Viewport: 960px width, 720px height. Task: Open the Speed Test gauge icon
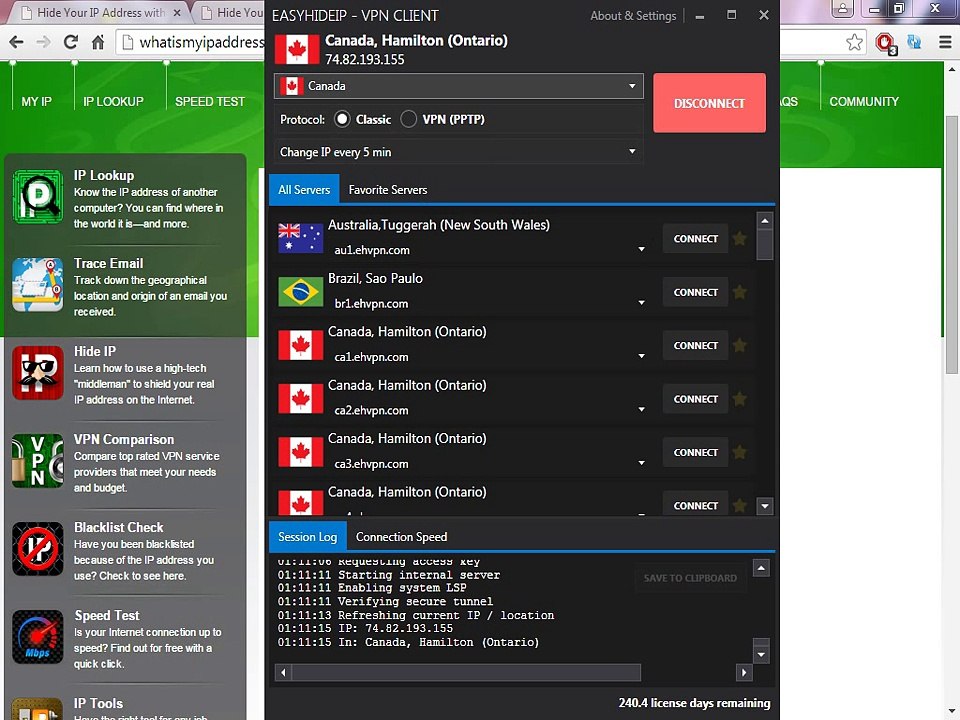pyautogui.click(x=38, y=637)
